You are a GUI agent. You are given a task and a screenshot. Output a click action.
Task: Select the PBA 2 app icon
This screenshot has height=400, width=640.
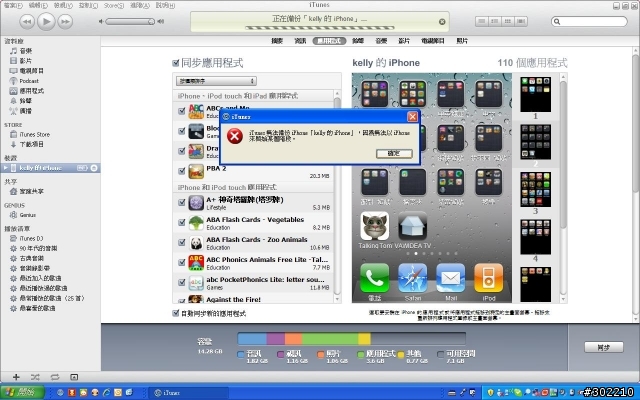pyautogui.click(x=196, y=171)
